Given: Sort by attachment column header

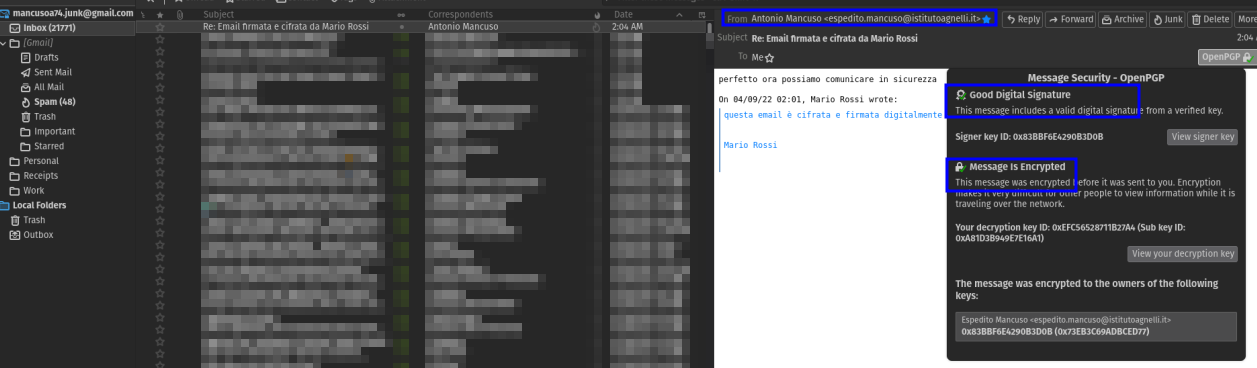Looking at the screenshot, I should tap(179, 14).
